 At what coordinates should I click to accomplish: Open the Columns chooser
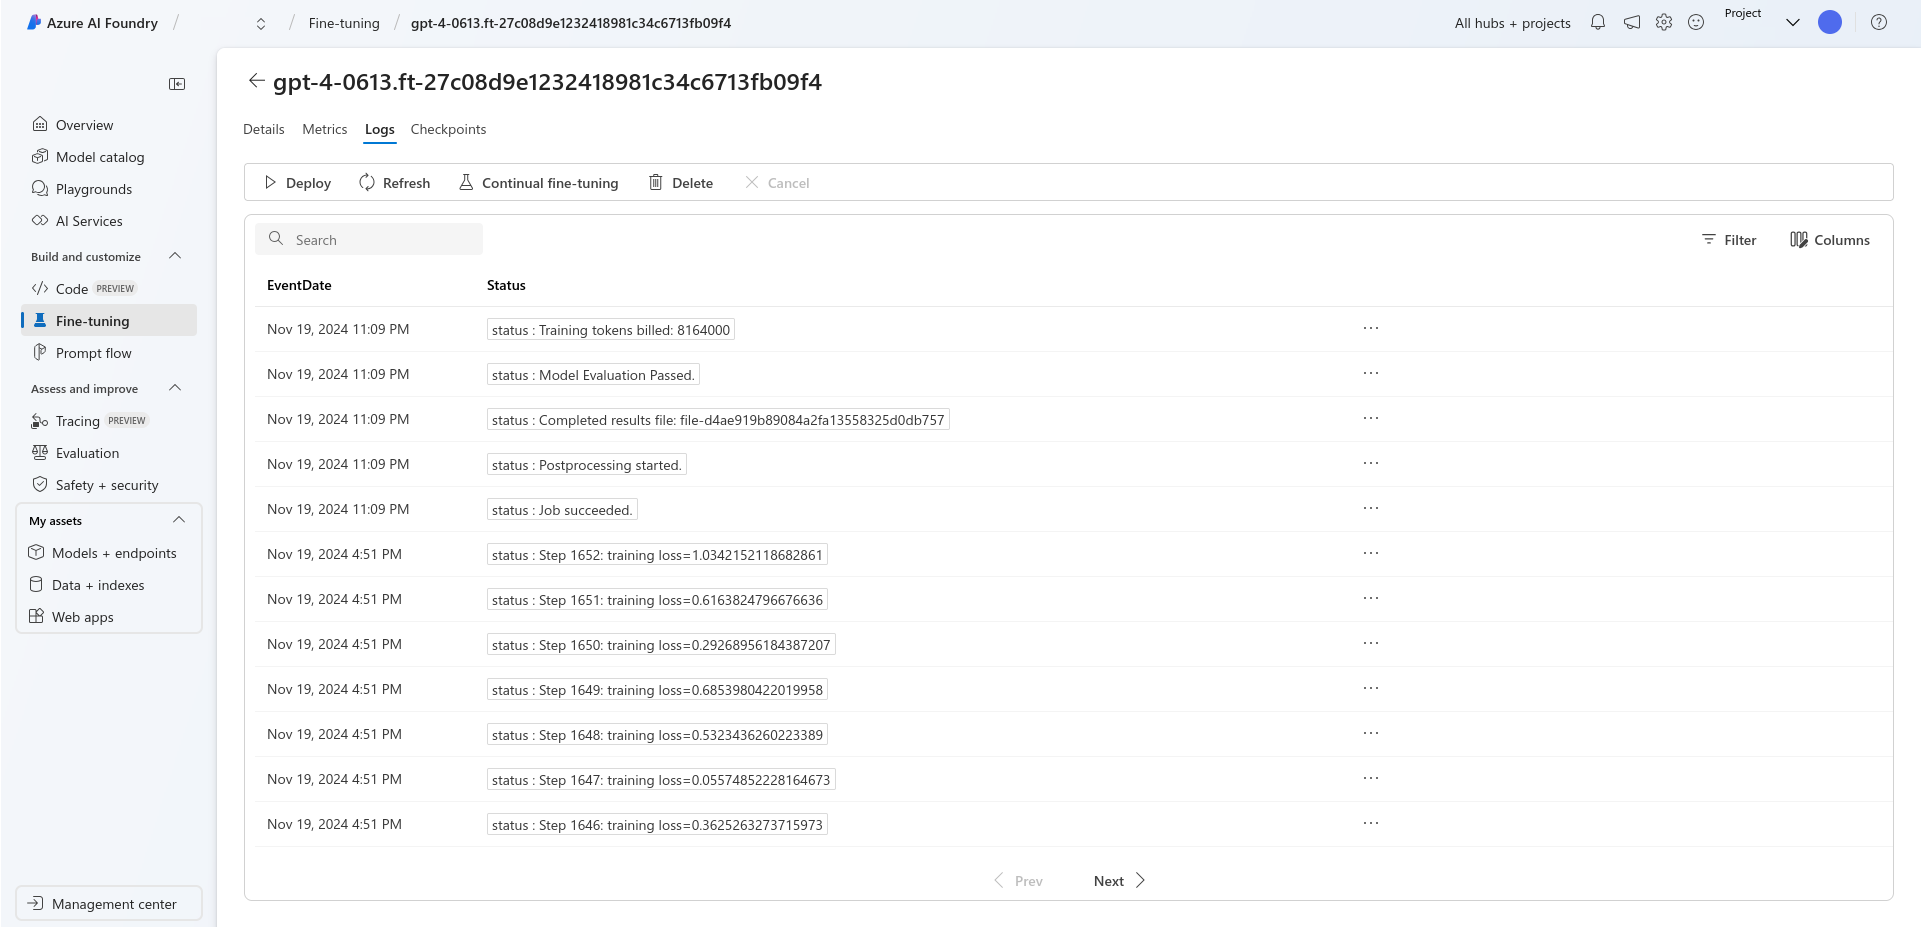pos(1830,240)
